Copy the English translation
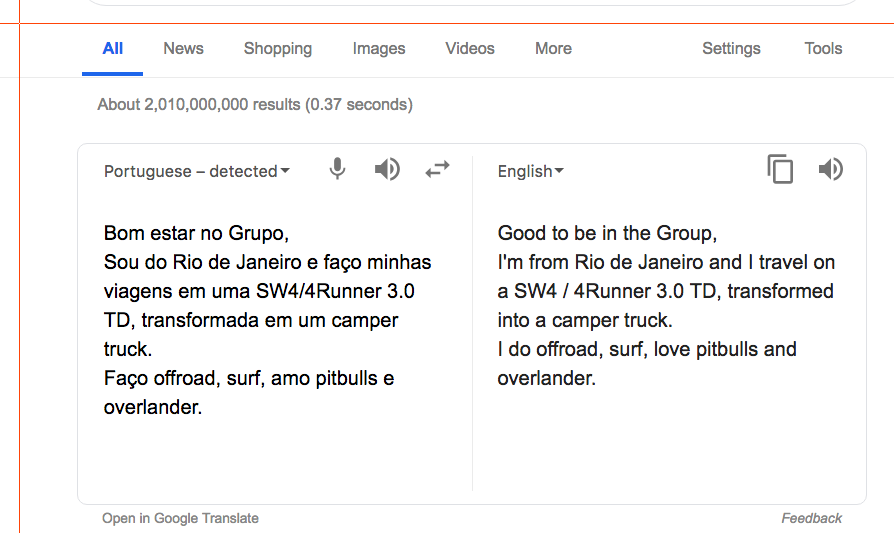894x533 pixels. 780,170
